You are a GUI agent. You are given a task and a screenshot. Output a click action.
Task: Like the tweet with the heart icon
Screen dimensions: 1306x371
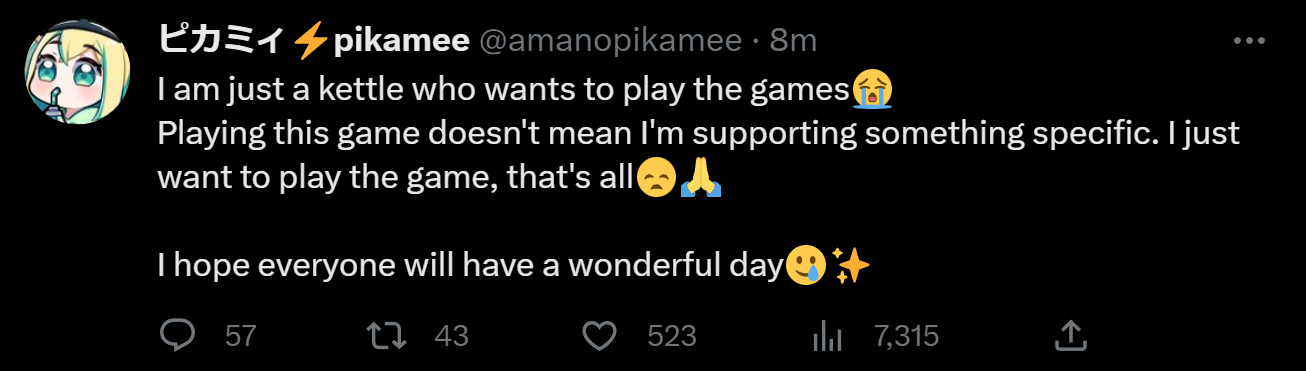(x=599, y=336)
